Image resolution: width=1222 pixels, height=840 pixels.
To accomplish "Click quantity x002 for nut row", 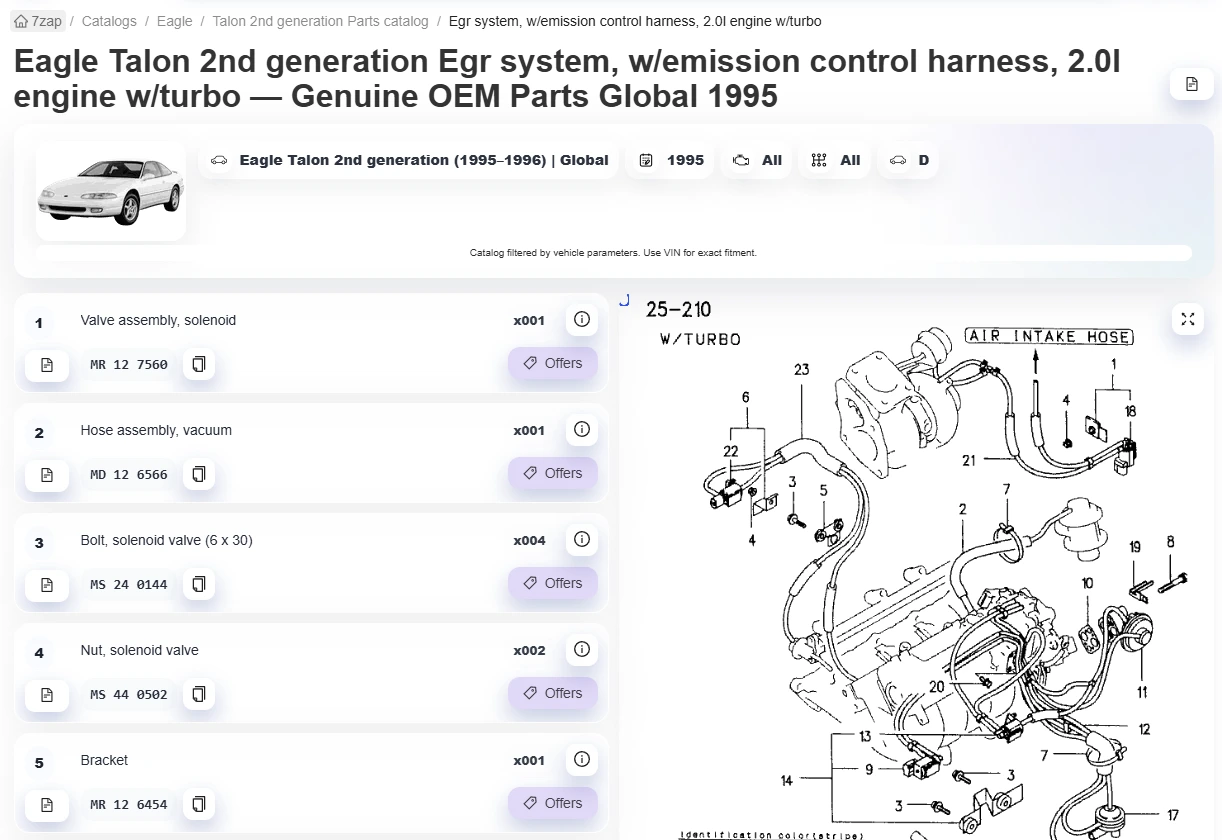I will (529, 651).
